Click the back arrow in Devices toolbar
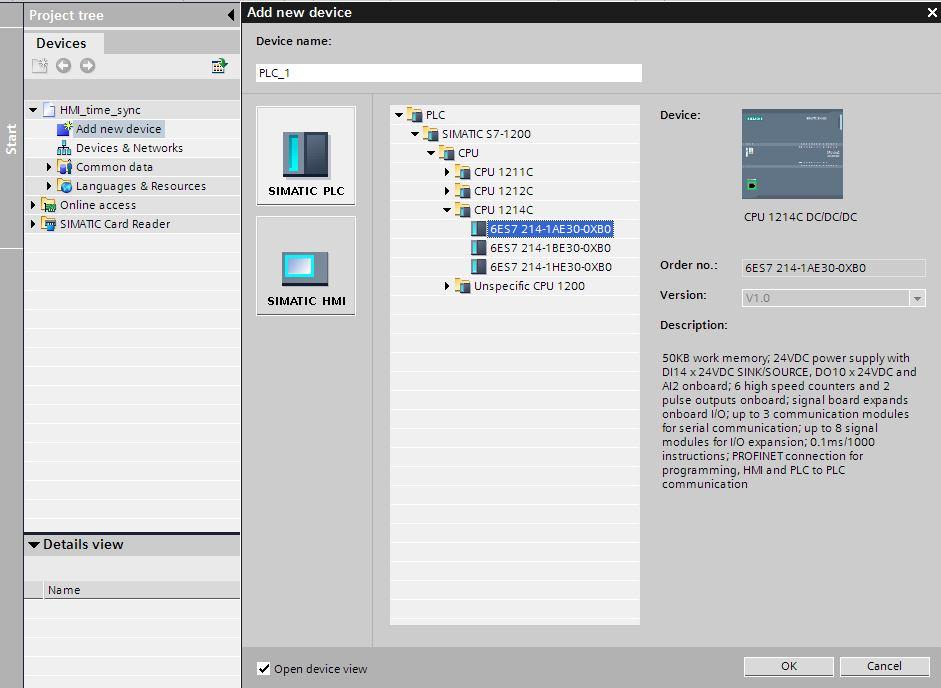 point(64,65)
